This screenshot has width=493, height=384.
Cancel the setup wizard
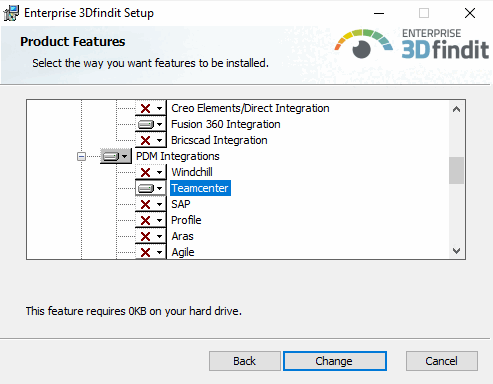tap(442, 361)
